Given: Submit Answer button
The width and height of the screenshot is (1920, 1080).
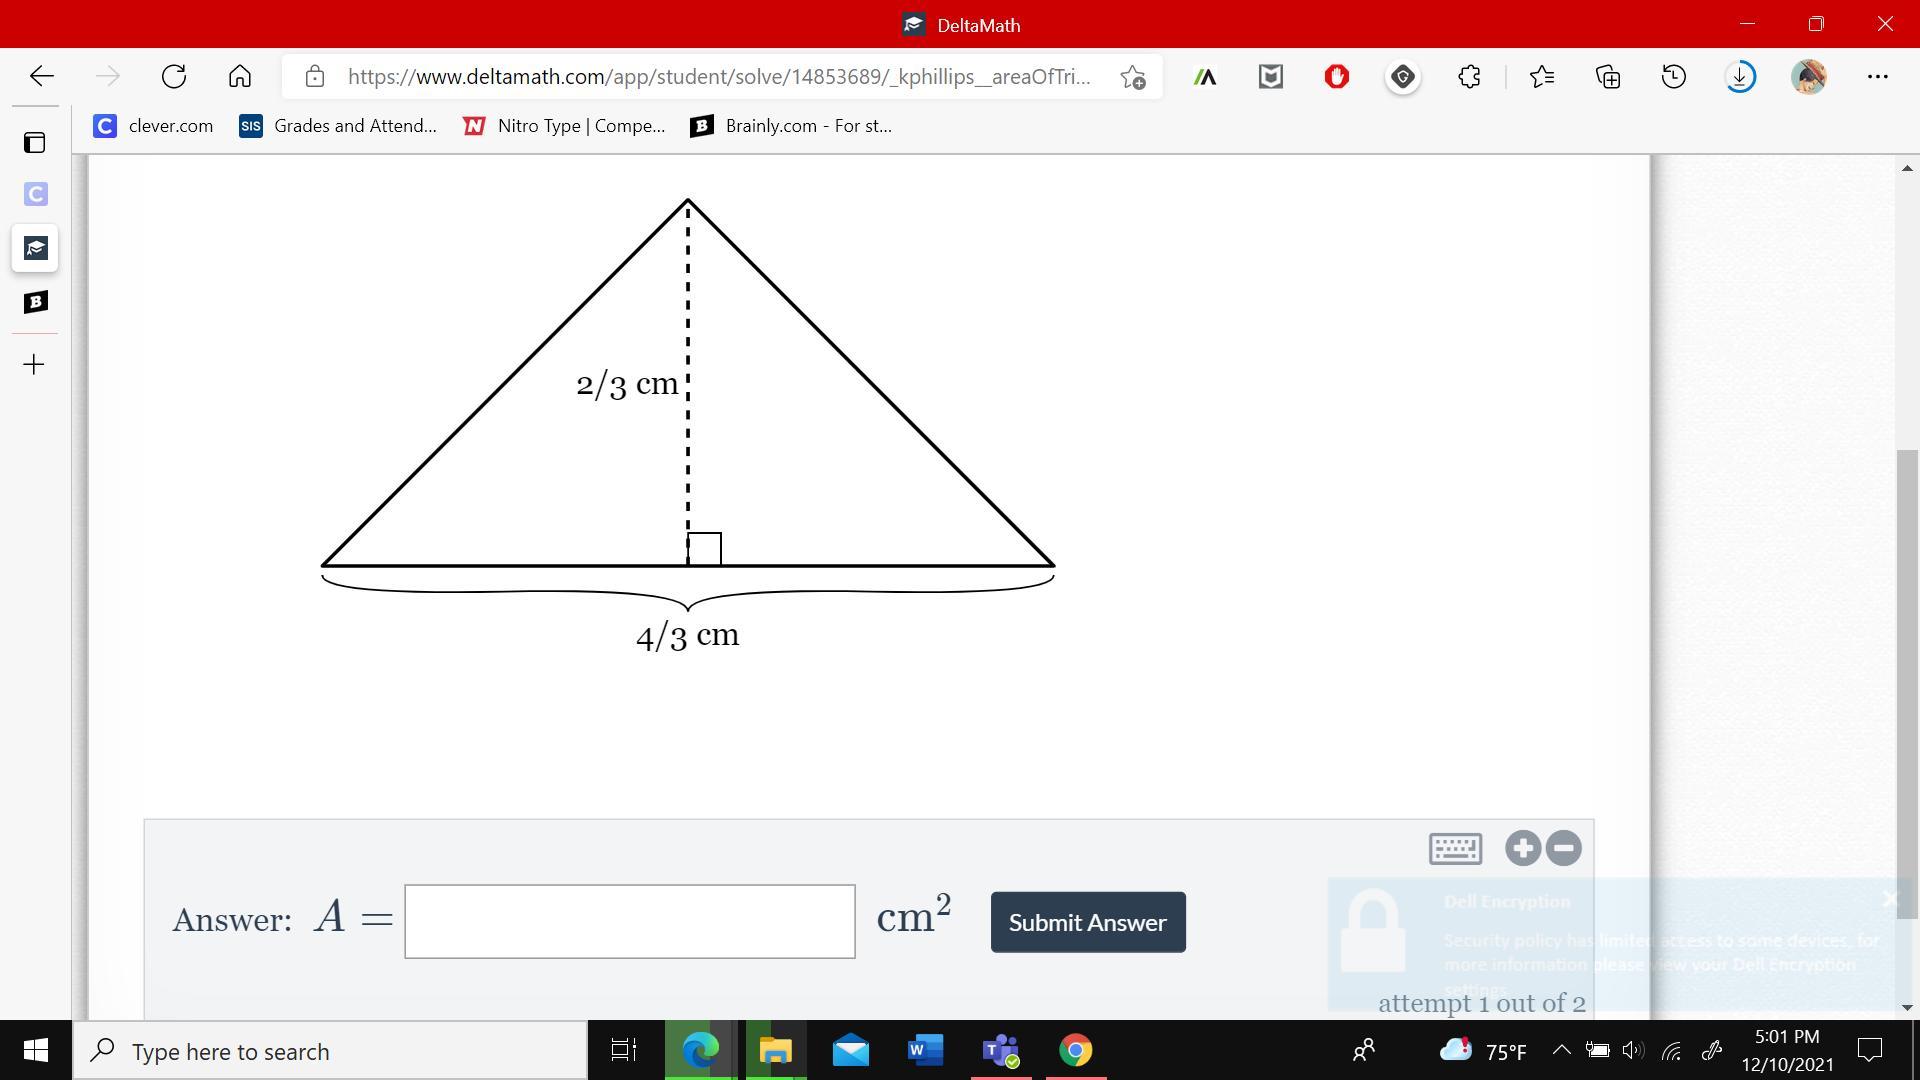Looking at the screenshot, I should (x=1088, y=922).
